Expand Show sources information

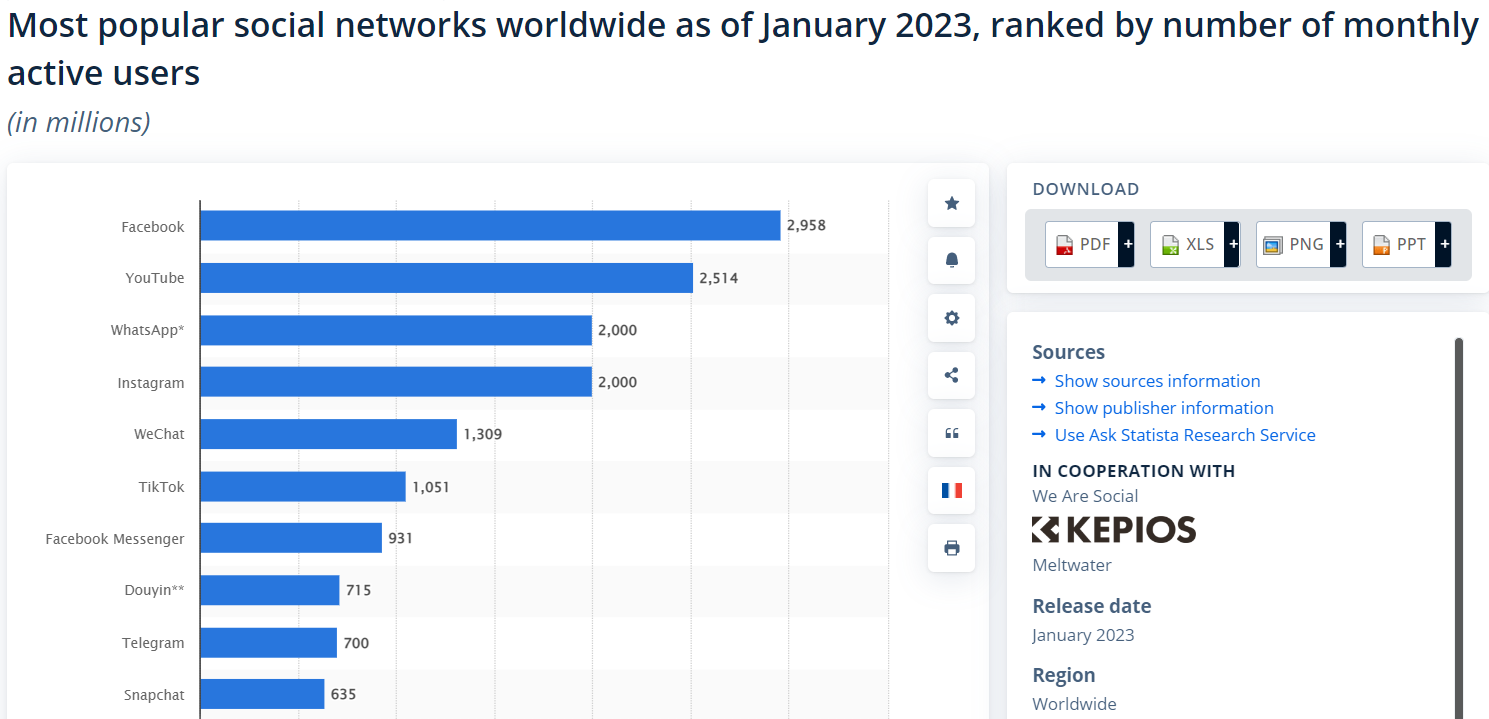point(1157,381)
